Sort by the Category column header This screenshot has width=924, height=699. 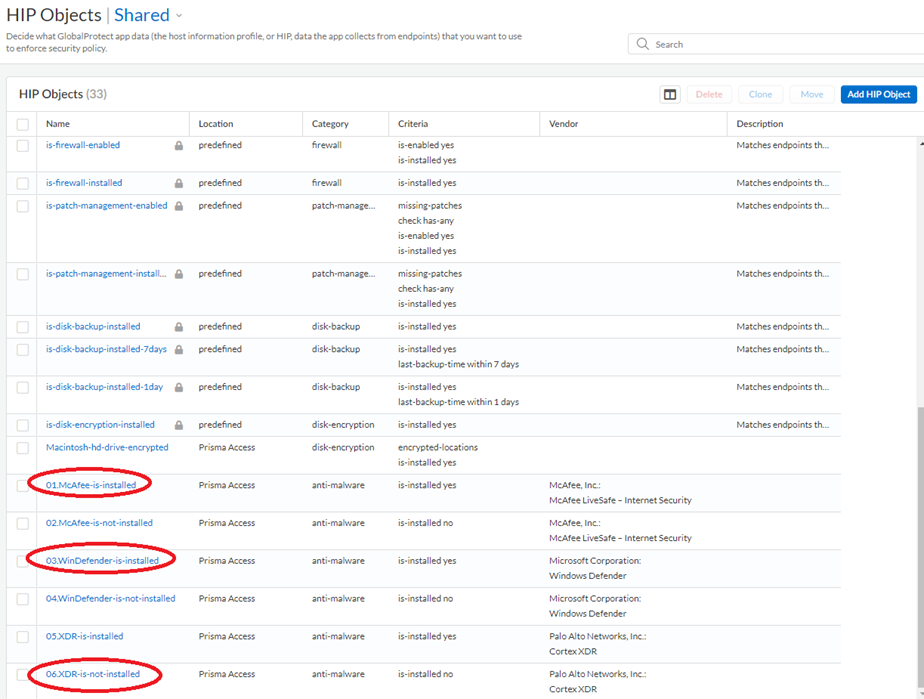[330, 124]
